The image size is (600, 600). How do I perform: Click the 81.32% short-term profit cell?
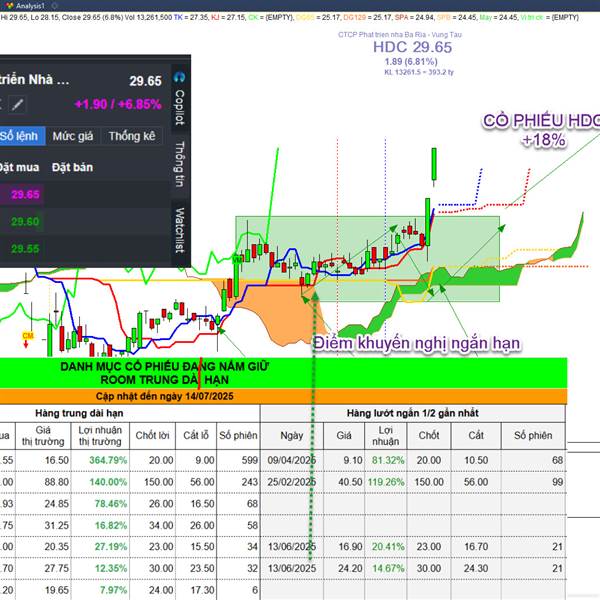(388, 460)
